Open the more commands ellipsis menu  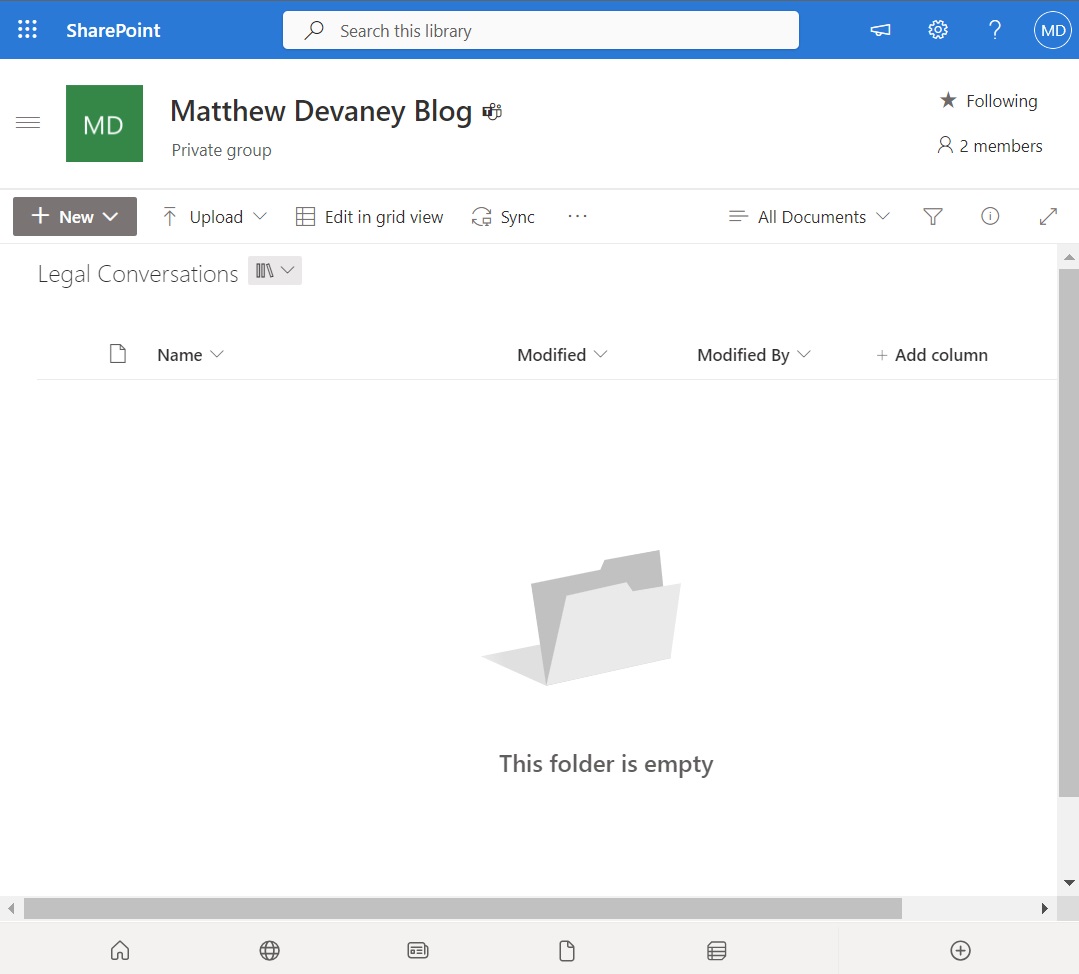[577, 216]
